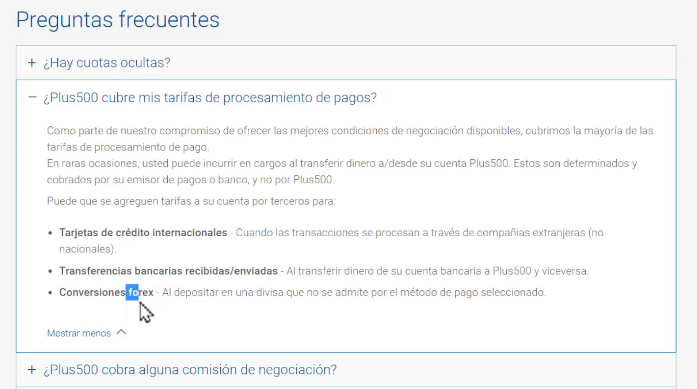Click the sentence "Puede que se agreguen tarifas"
The image size is (697, 389).
[x=191, y=201]
